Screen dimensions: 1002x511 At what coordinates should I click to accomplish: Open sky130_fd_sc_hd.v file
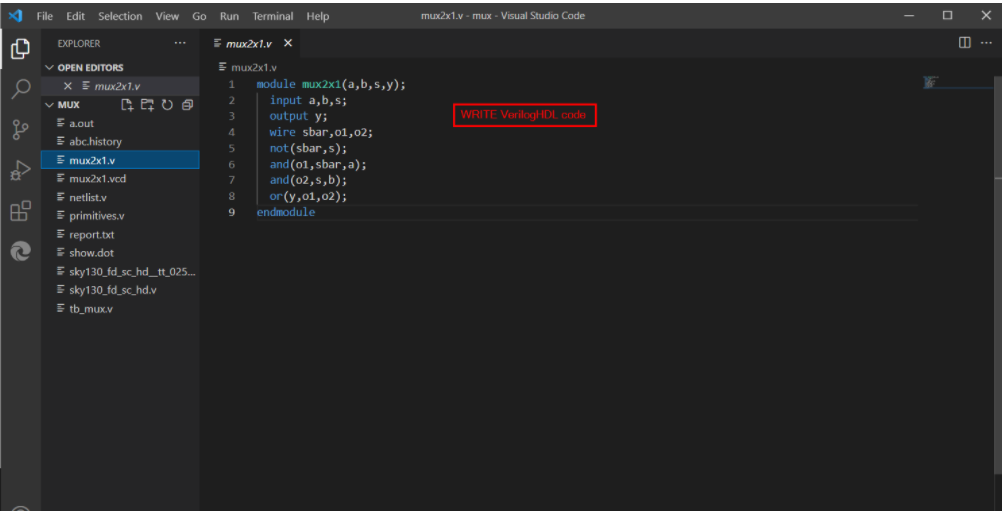coord(120,290)
